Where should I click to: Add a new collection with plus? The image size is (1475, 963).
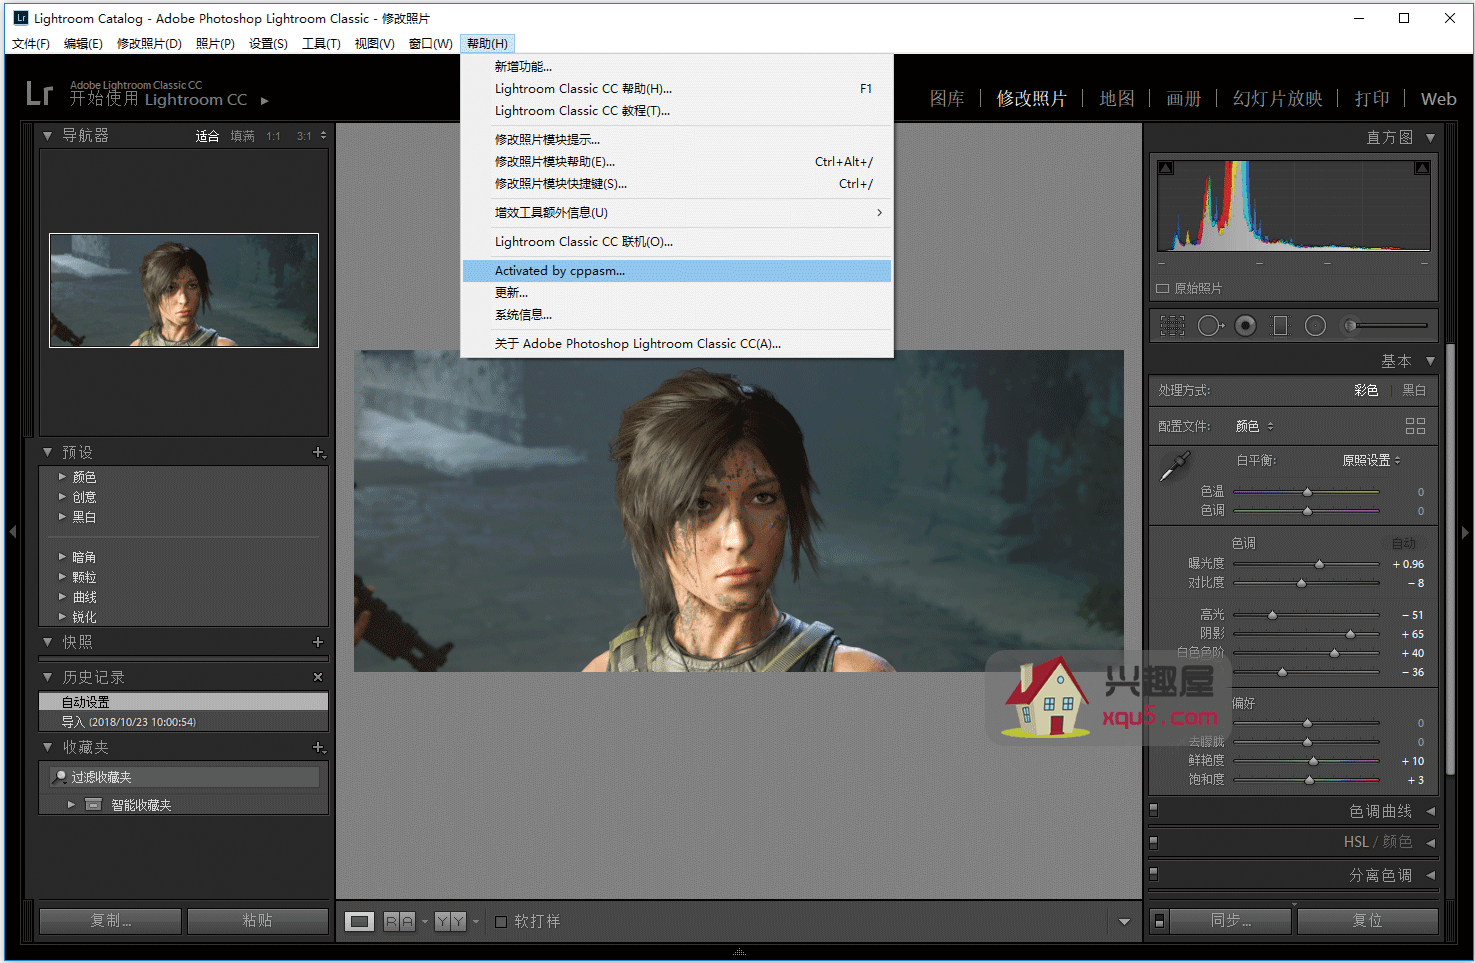(319, 747)
